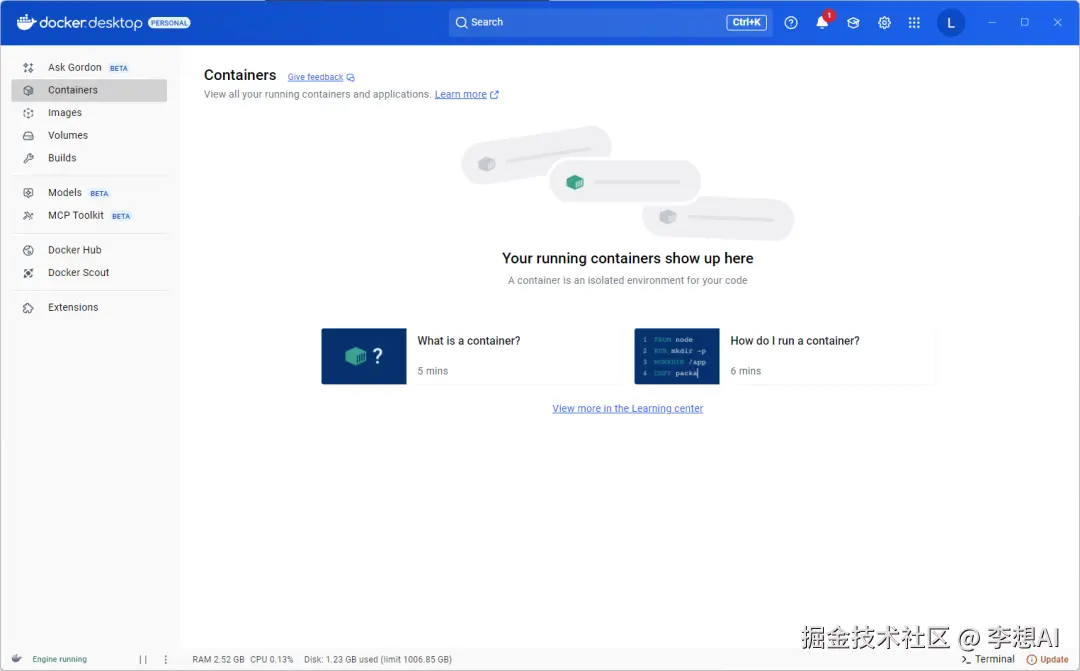Click the Volumes drive icon
Viewport: 1080px width, 671px height.
coord(28,136)
